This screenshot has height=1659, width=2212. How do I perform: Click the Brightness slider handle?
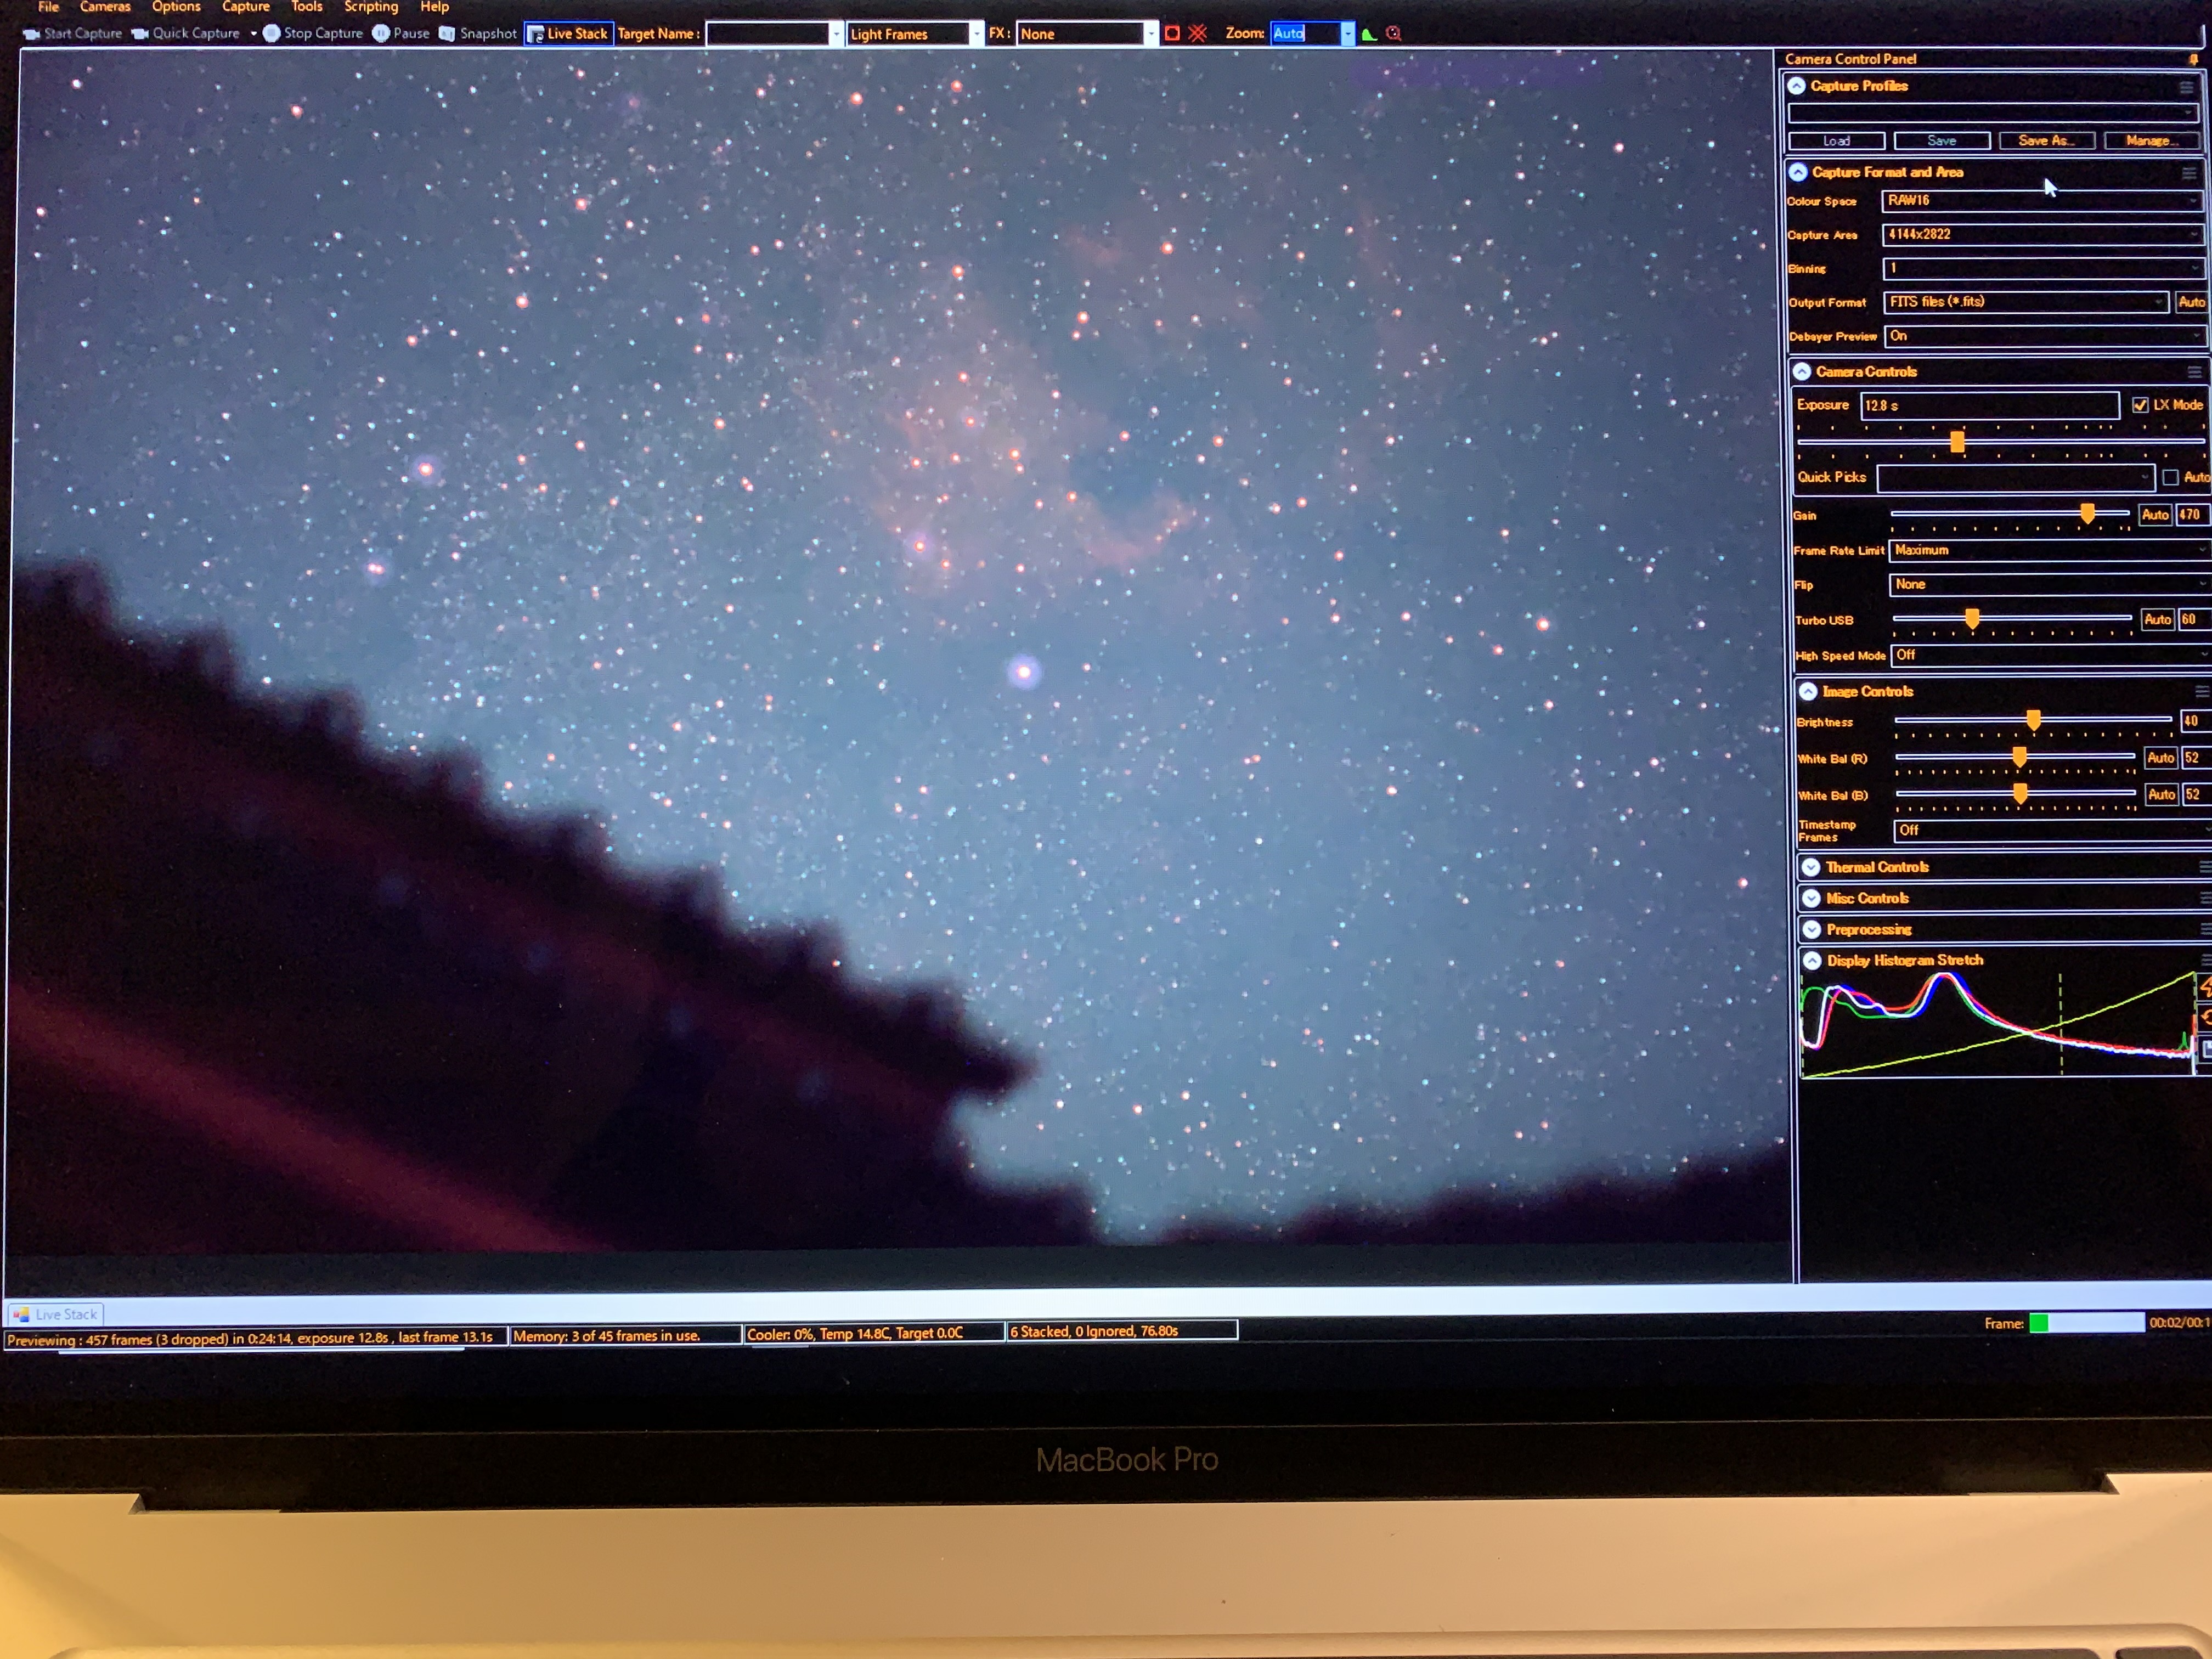2033,720
